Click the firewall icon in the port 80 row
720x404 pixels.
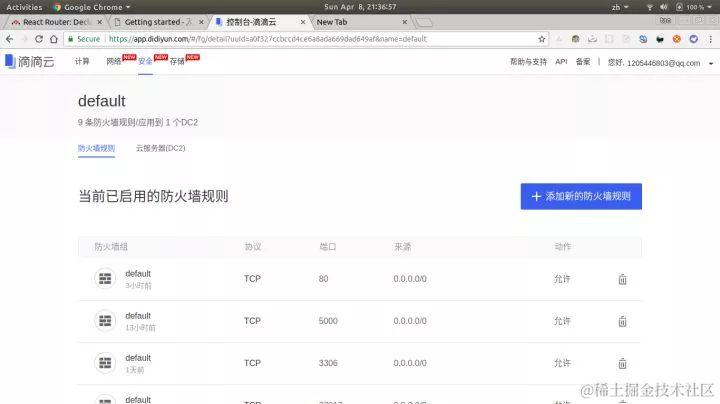pyautogui.click(x=105, y=279)
